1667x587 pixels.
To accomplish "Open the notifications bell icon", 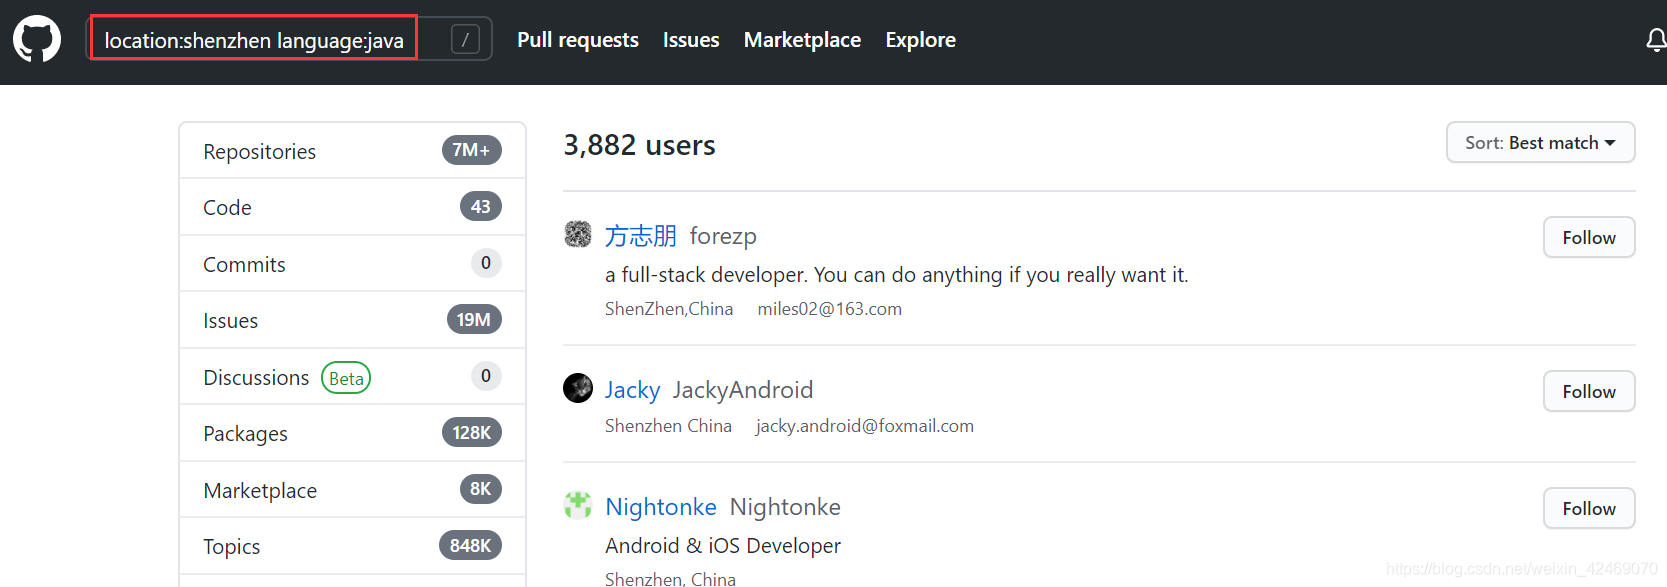I will tap(1656, 40).
